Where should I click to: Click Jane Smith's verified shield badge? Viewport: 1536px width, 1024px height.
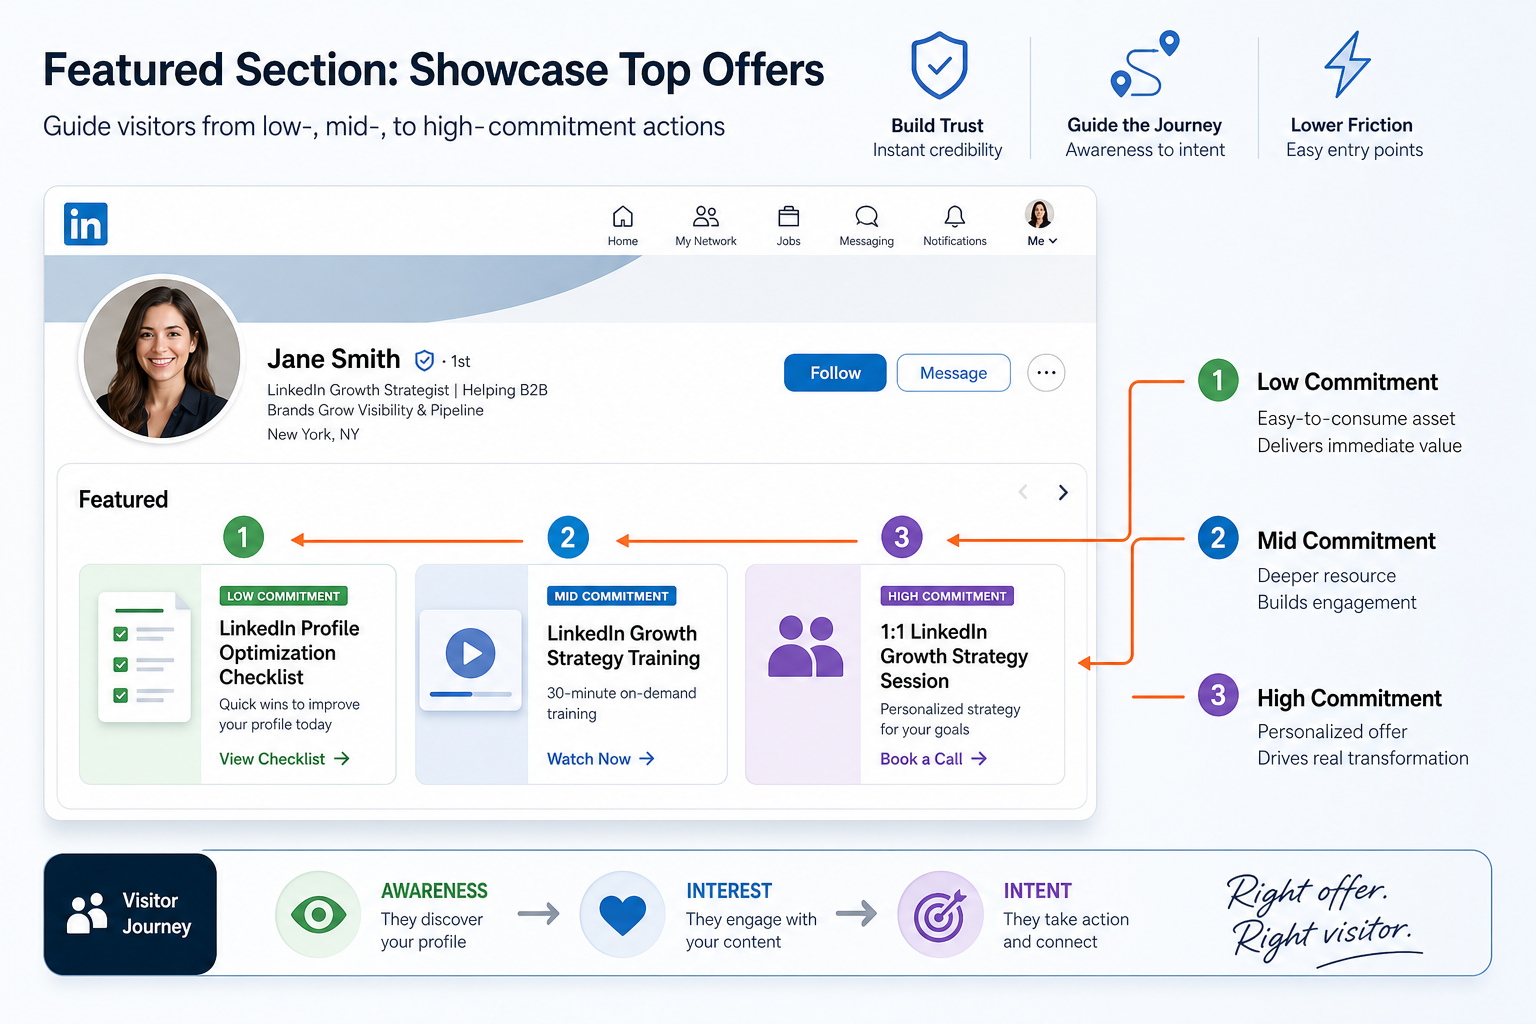click(424, 360)
